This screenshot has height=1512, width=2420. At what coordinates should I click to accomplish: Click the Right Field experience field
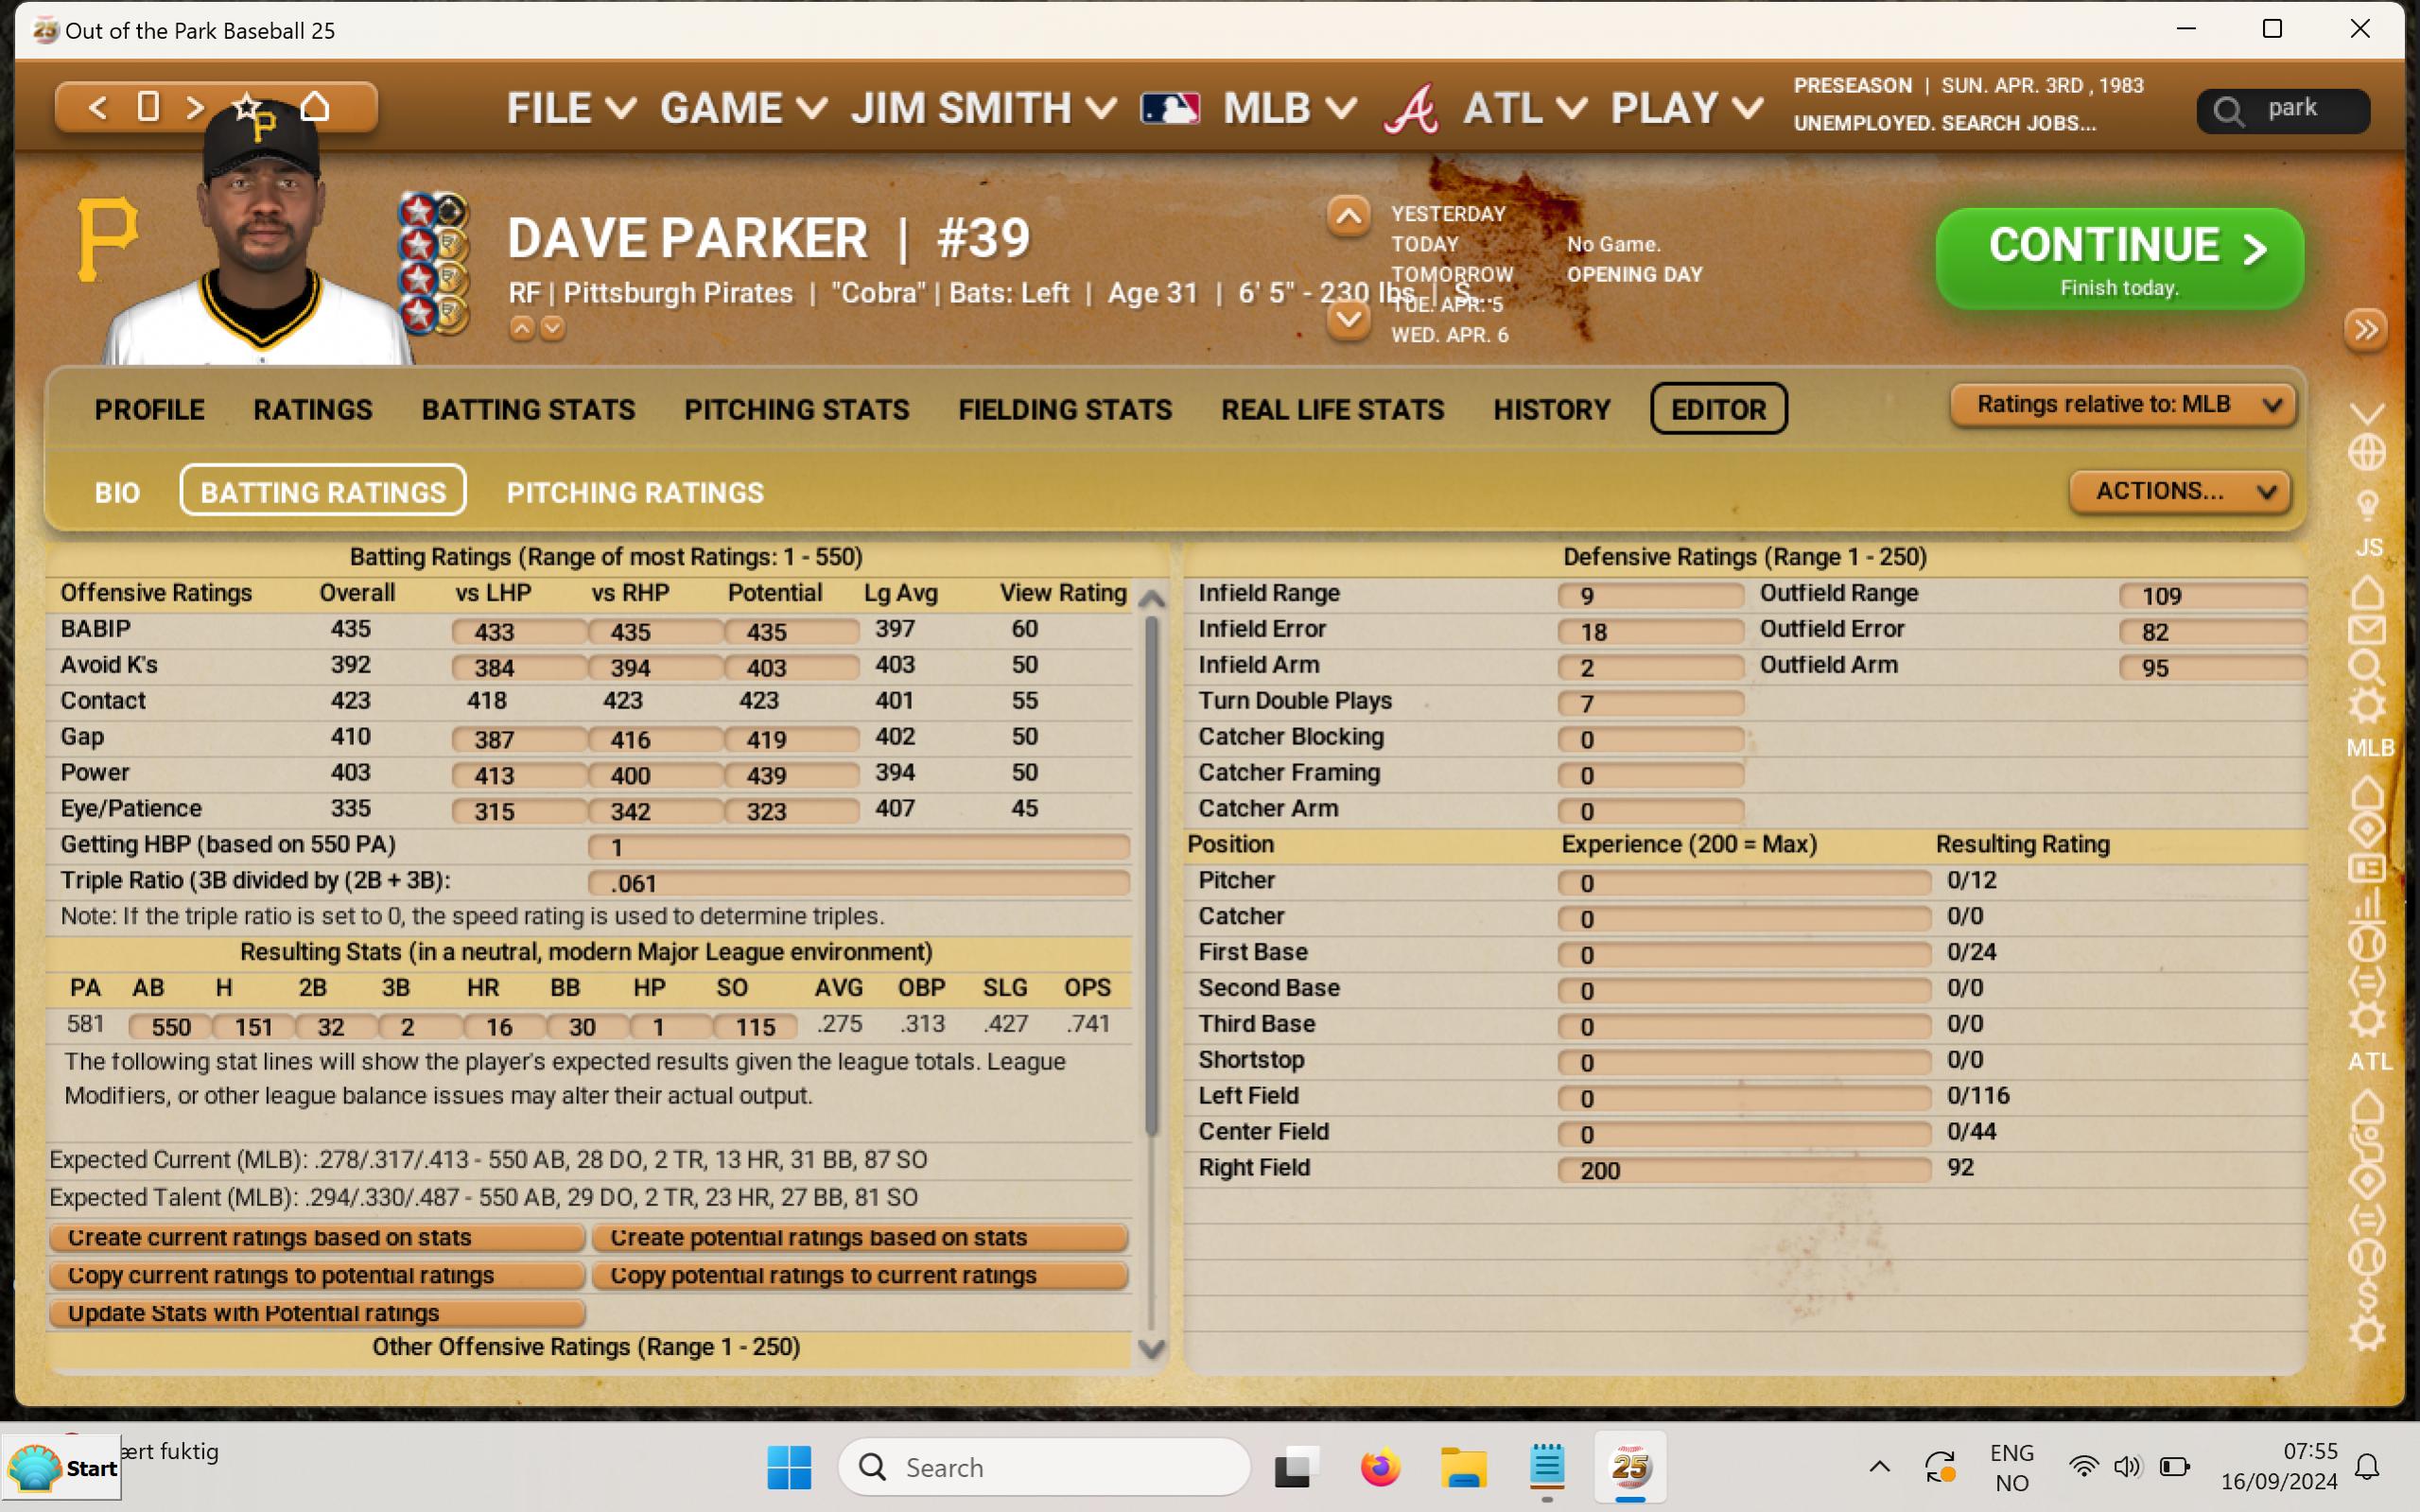coord(1743,1170)
